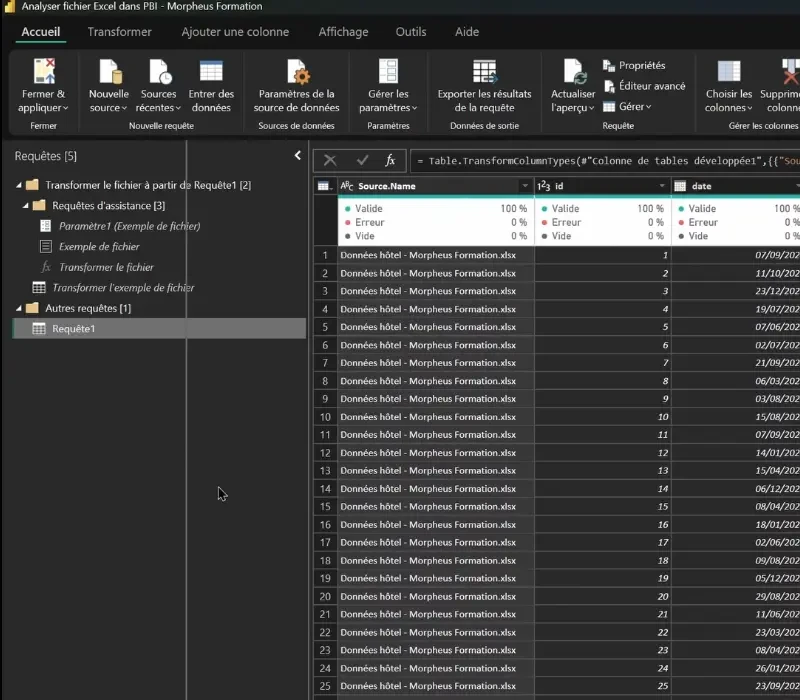This screenshot has width=800, height=700.
Task: Switch to the Accueil tab
Action: pos(41,32)
